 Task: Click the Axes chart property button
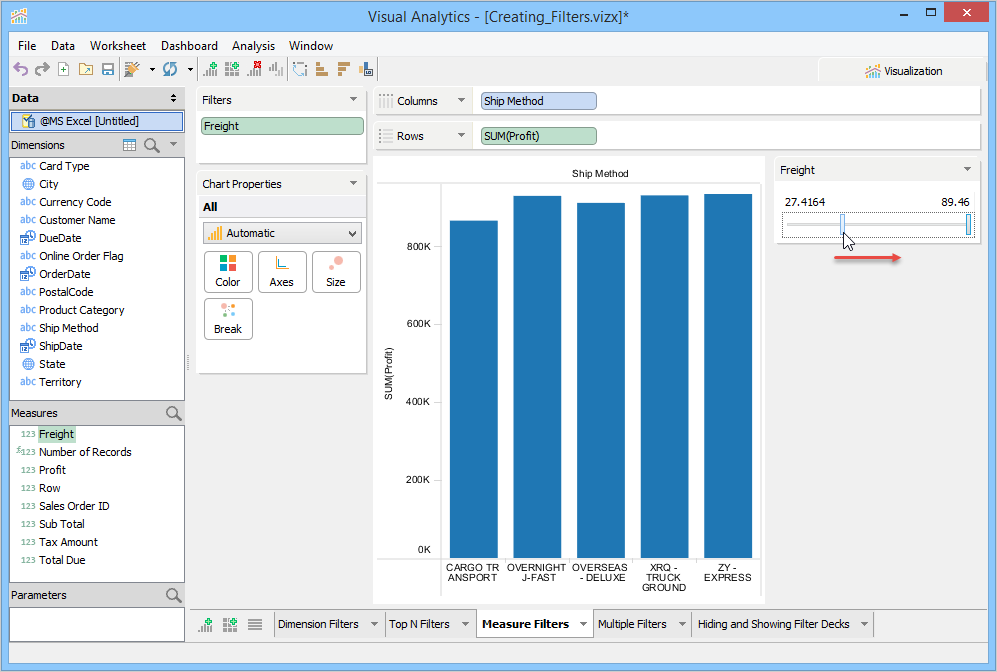[282, 272]
